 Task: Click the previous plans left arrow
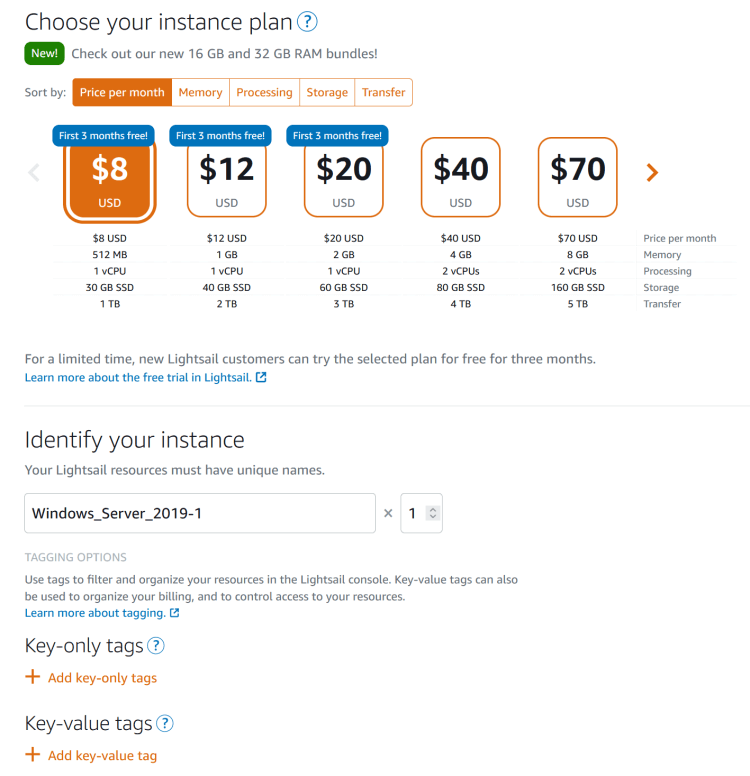(34, 173)
